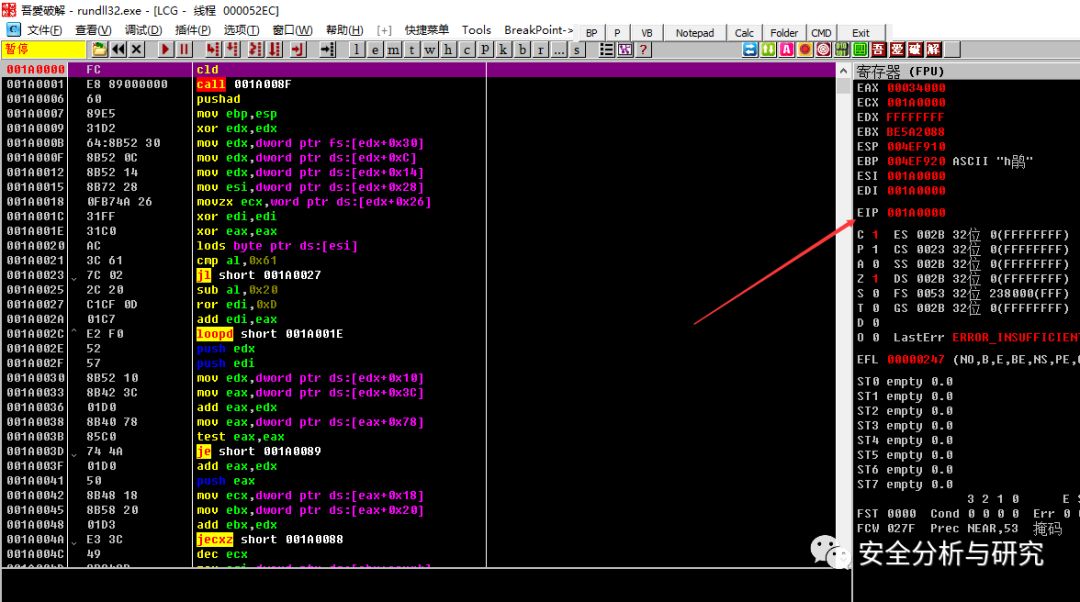The image size is (1080, 602).
Task: Show the Memory map via the 'm' button
Action: [393, 50]
